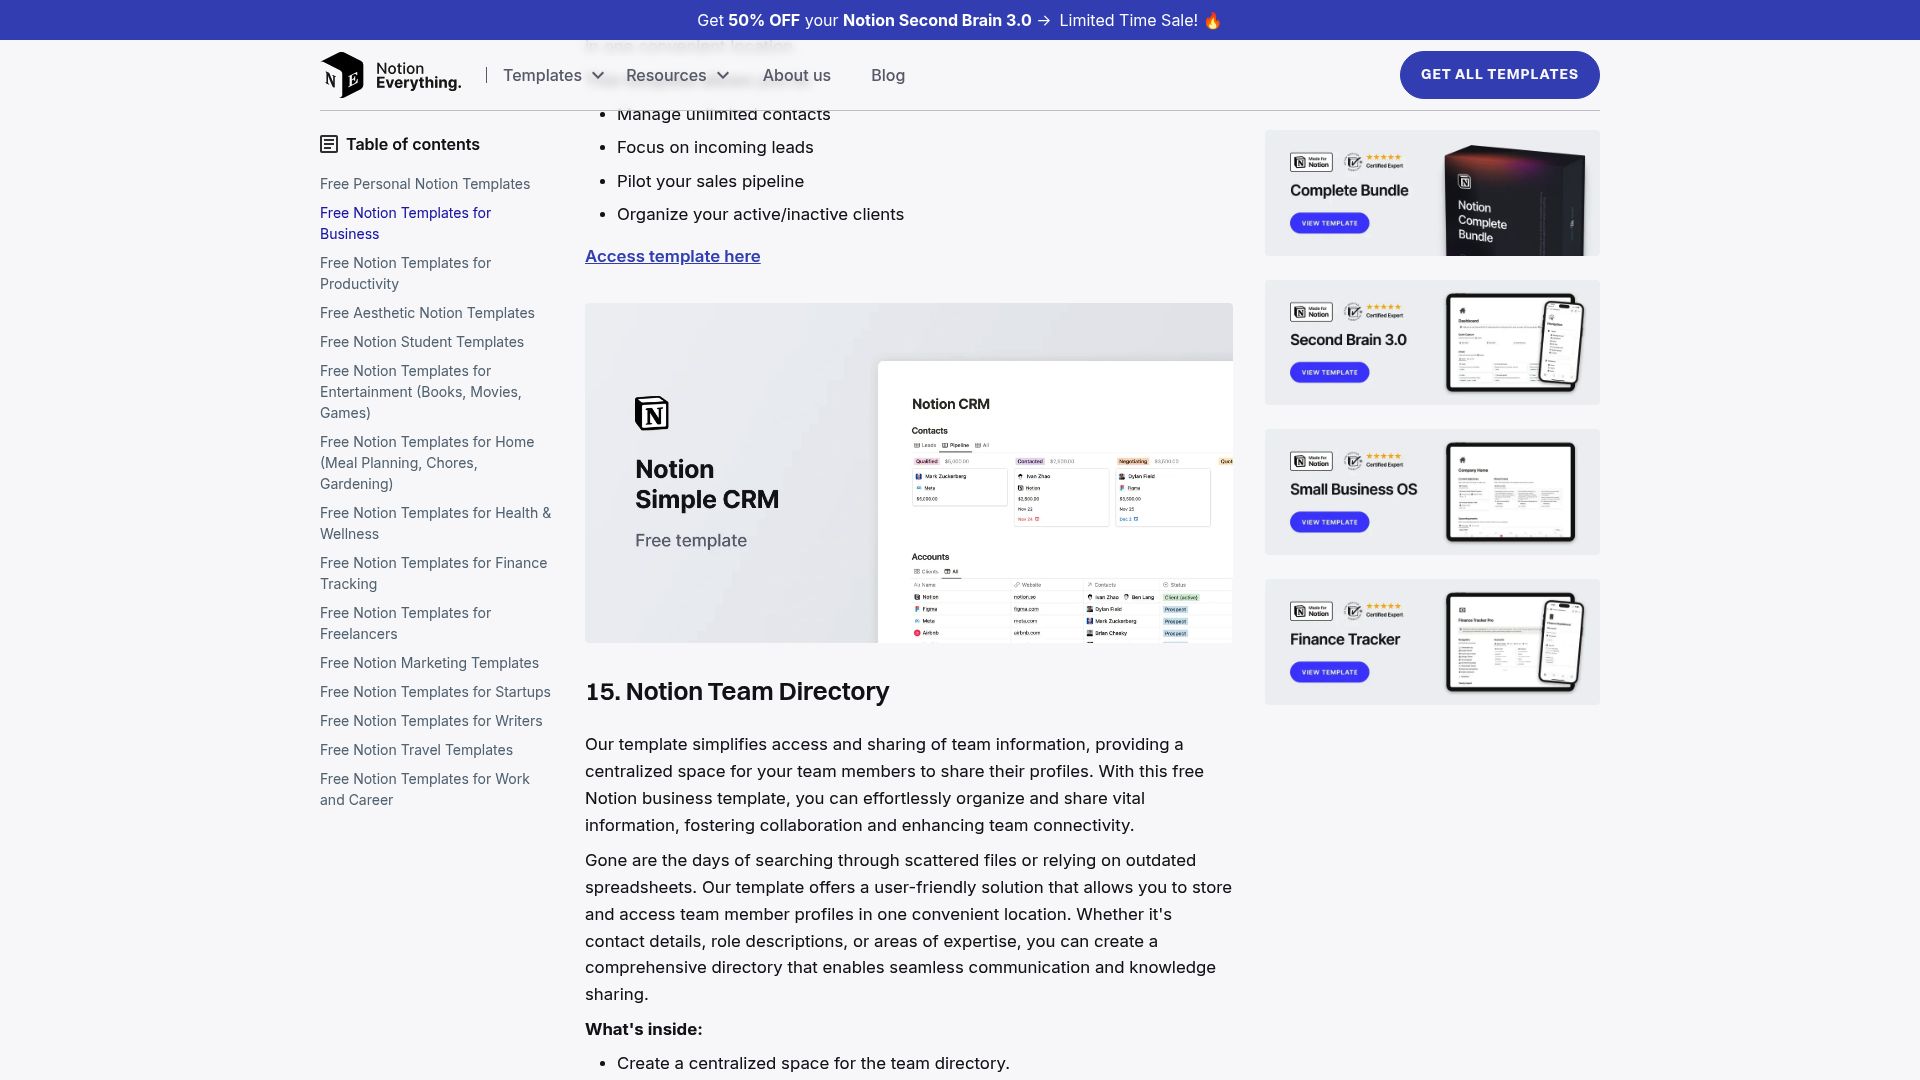This screenshot has width=1920, height=1080.
Task: Jump to Finance Tracking templates section
Action: pos(433,573)
